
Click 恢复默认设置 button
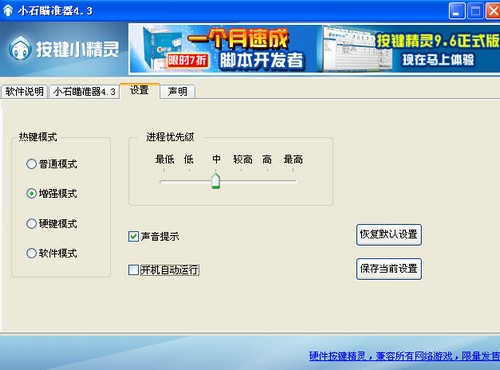(x=389, y=235)
